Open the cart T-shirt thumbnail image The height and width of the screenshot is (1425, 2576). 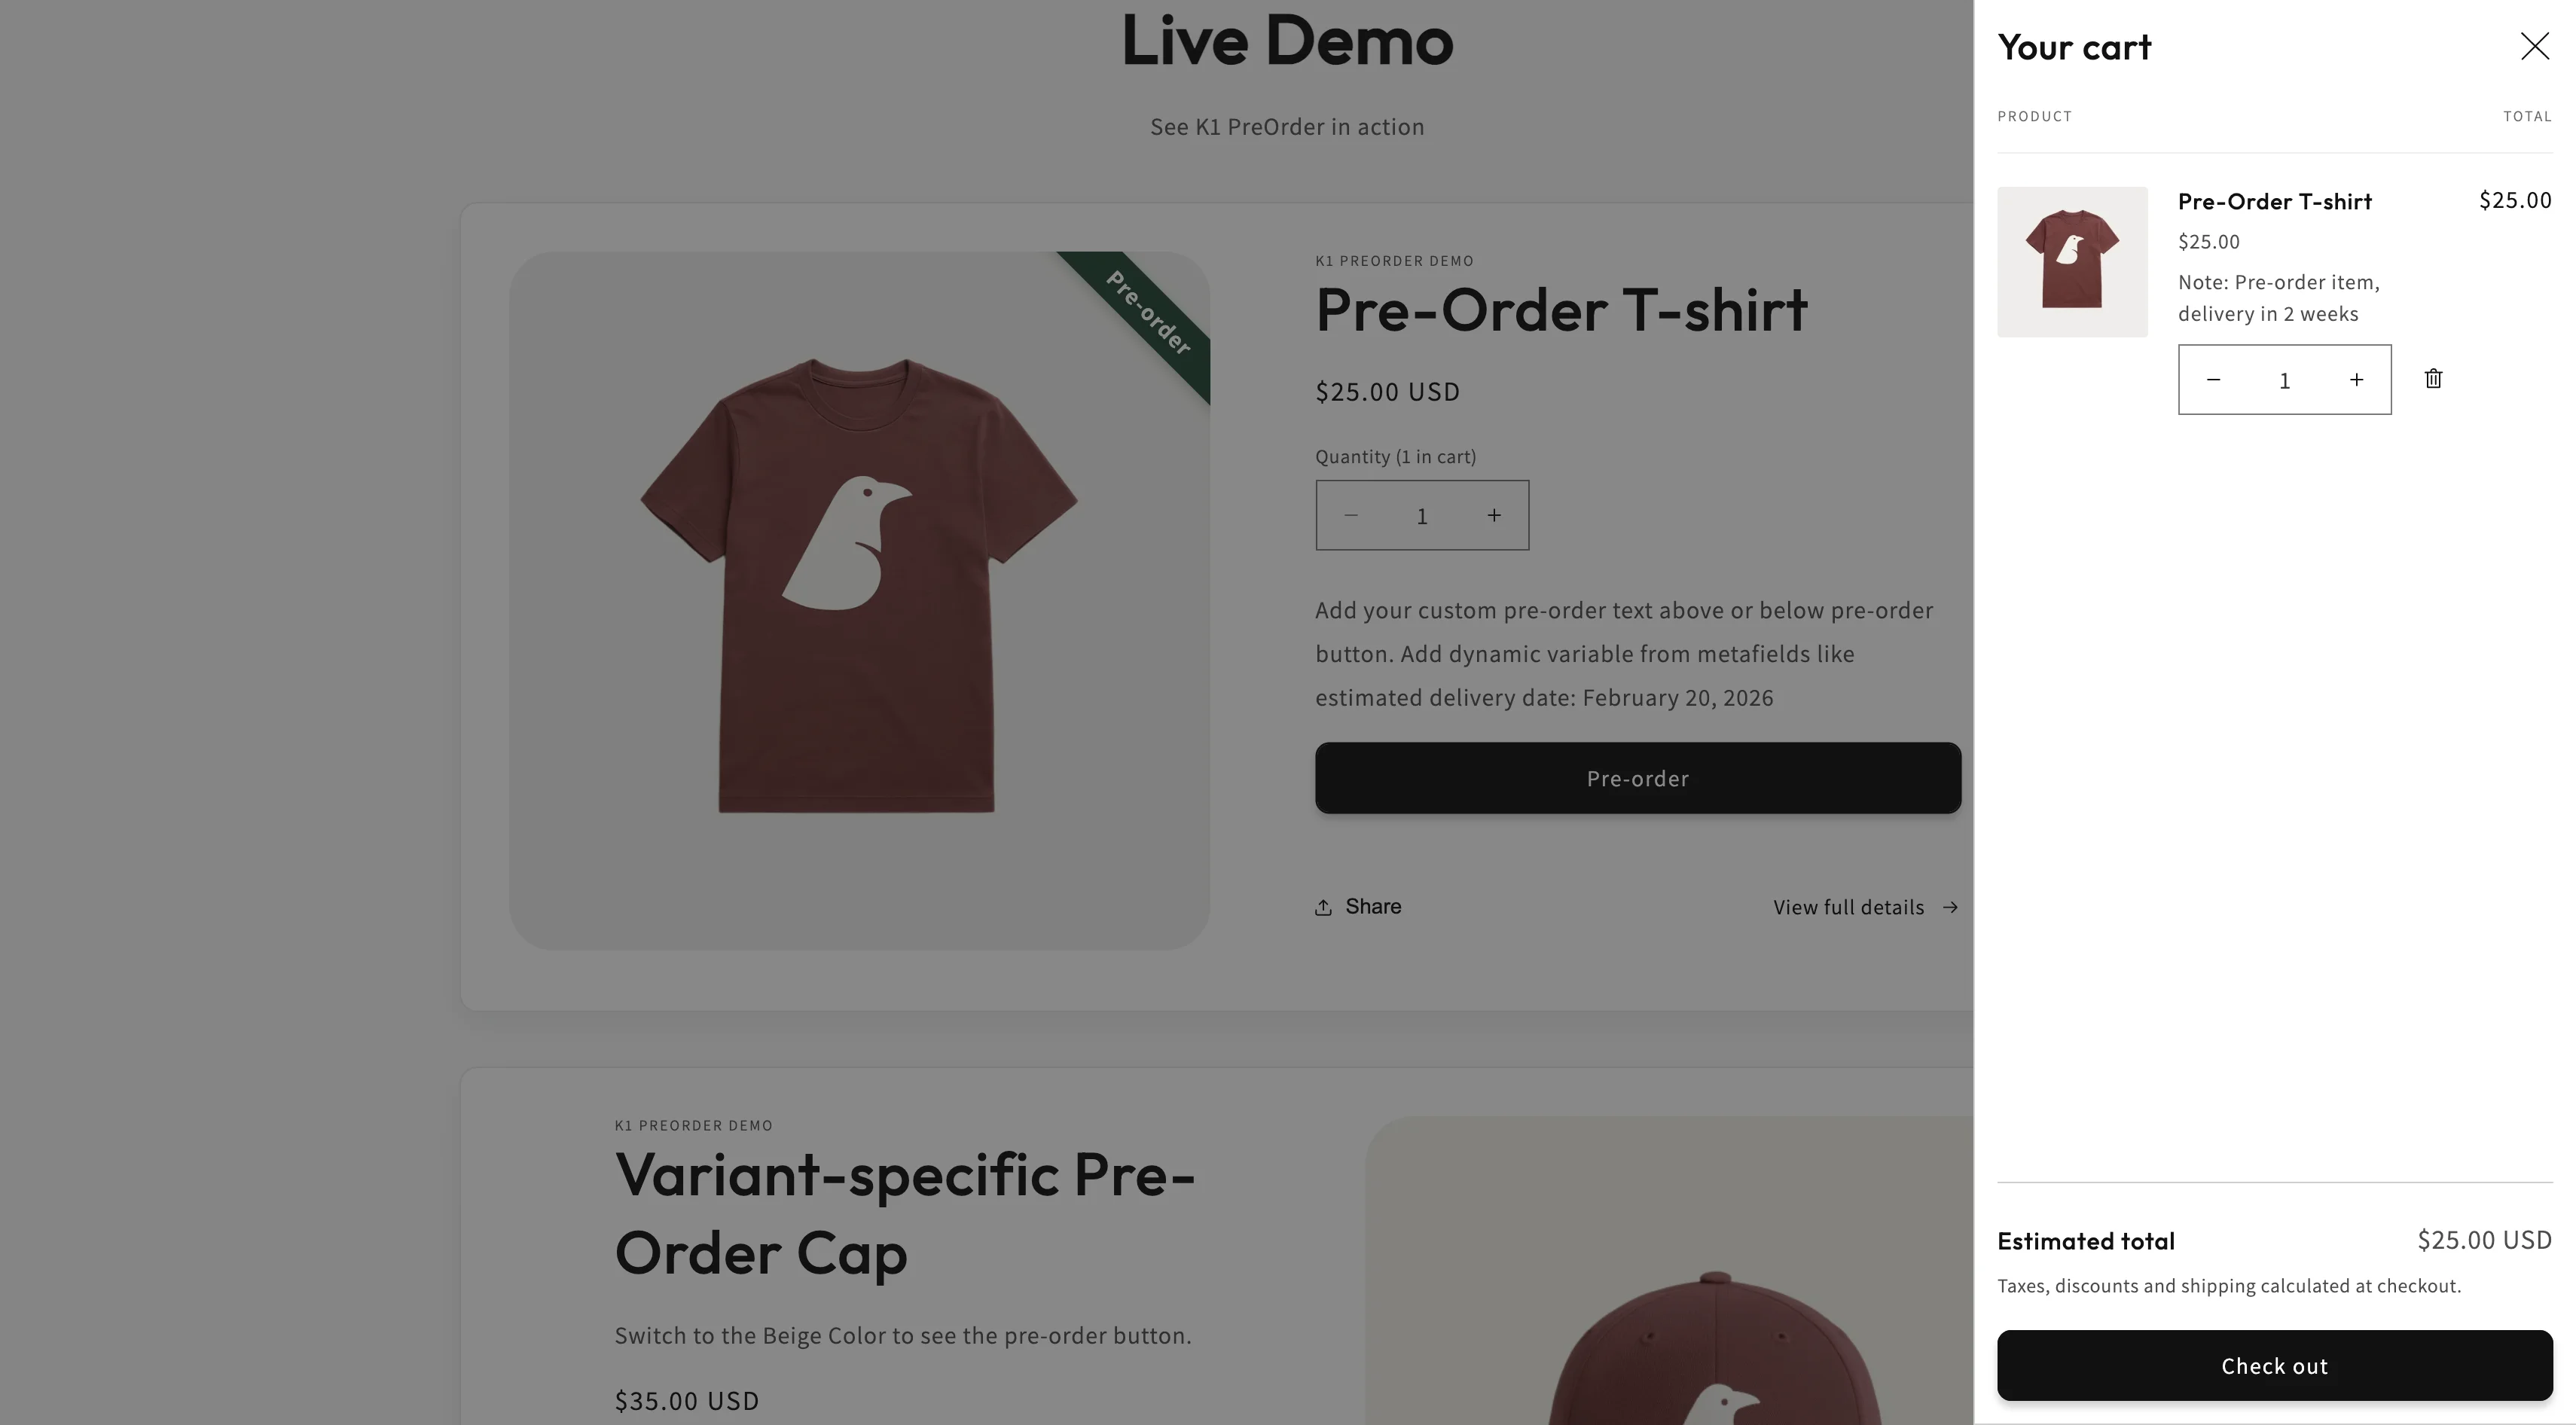2072,262
